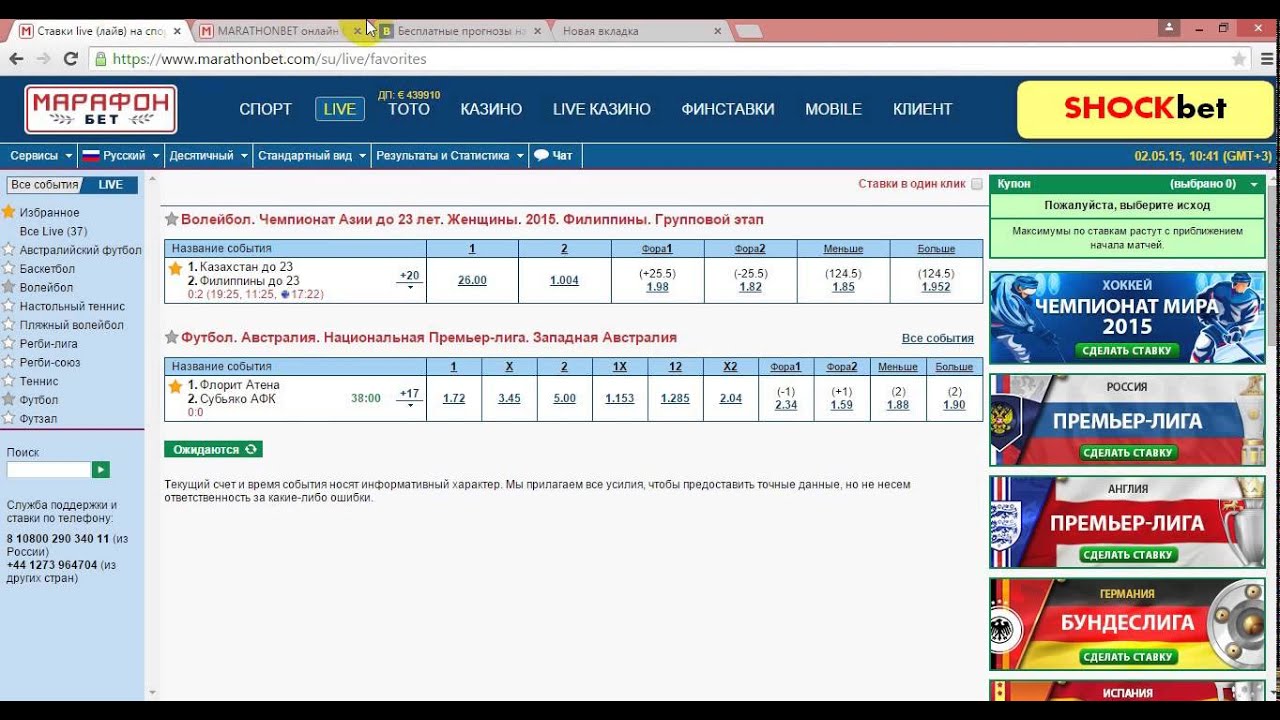
Task: Switch to Бесплатные прогнозы browser tab
Action: (x=460, y=31)
